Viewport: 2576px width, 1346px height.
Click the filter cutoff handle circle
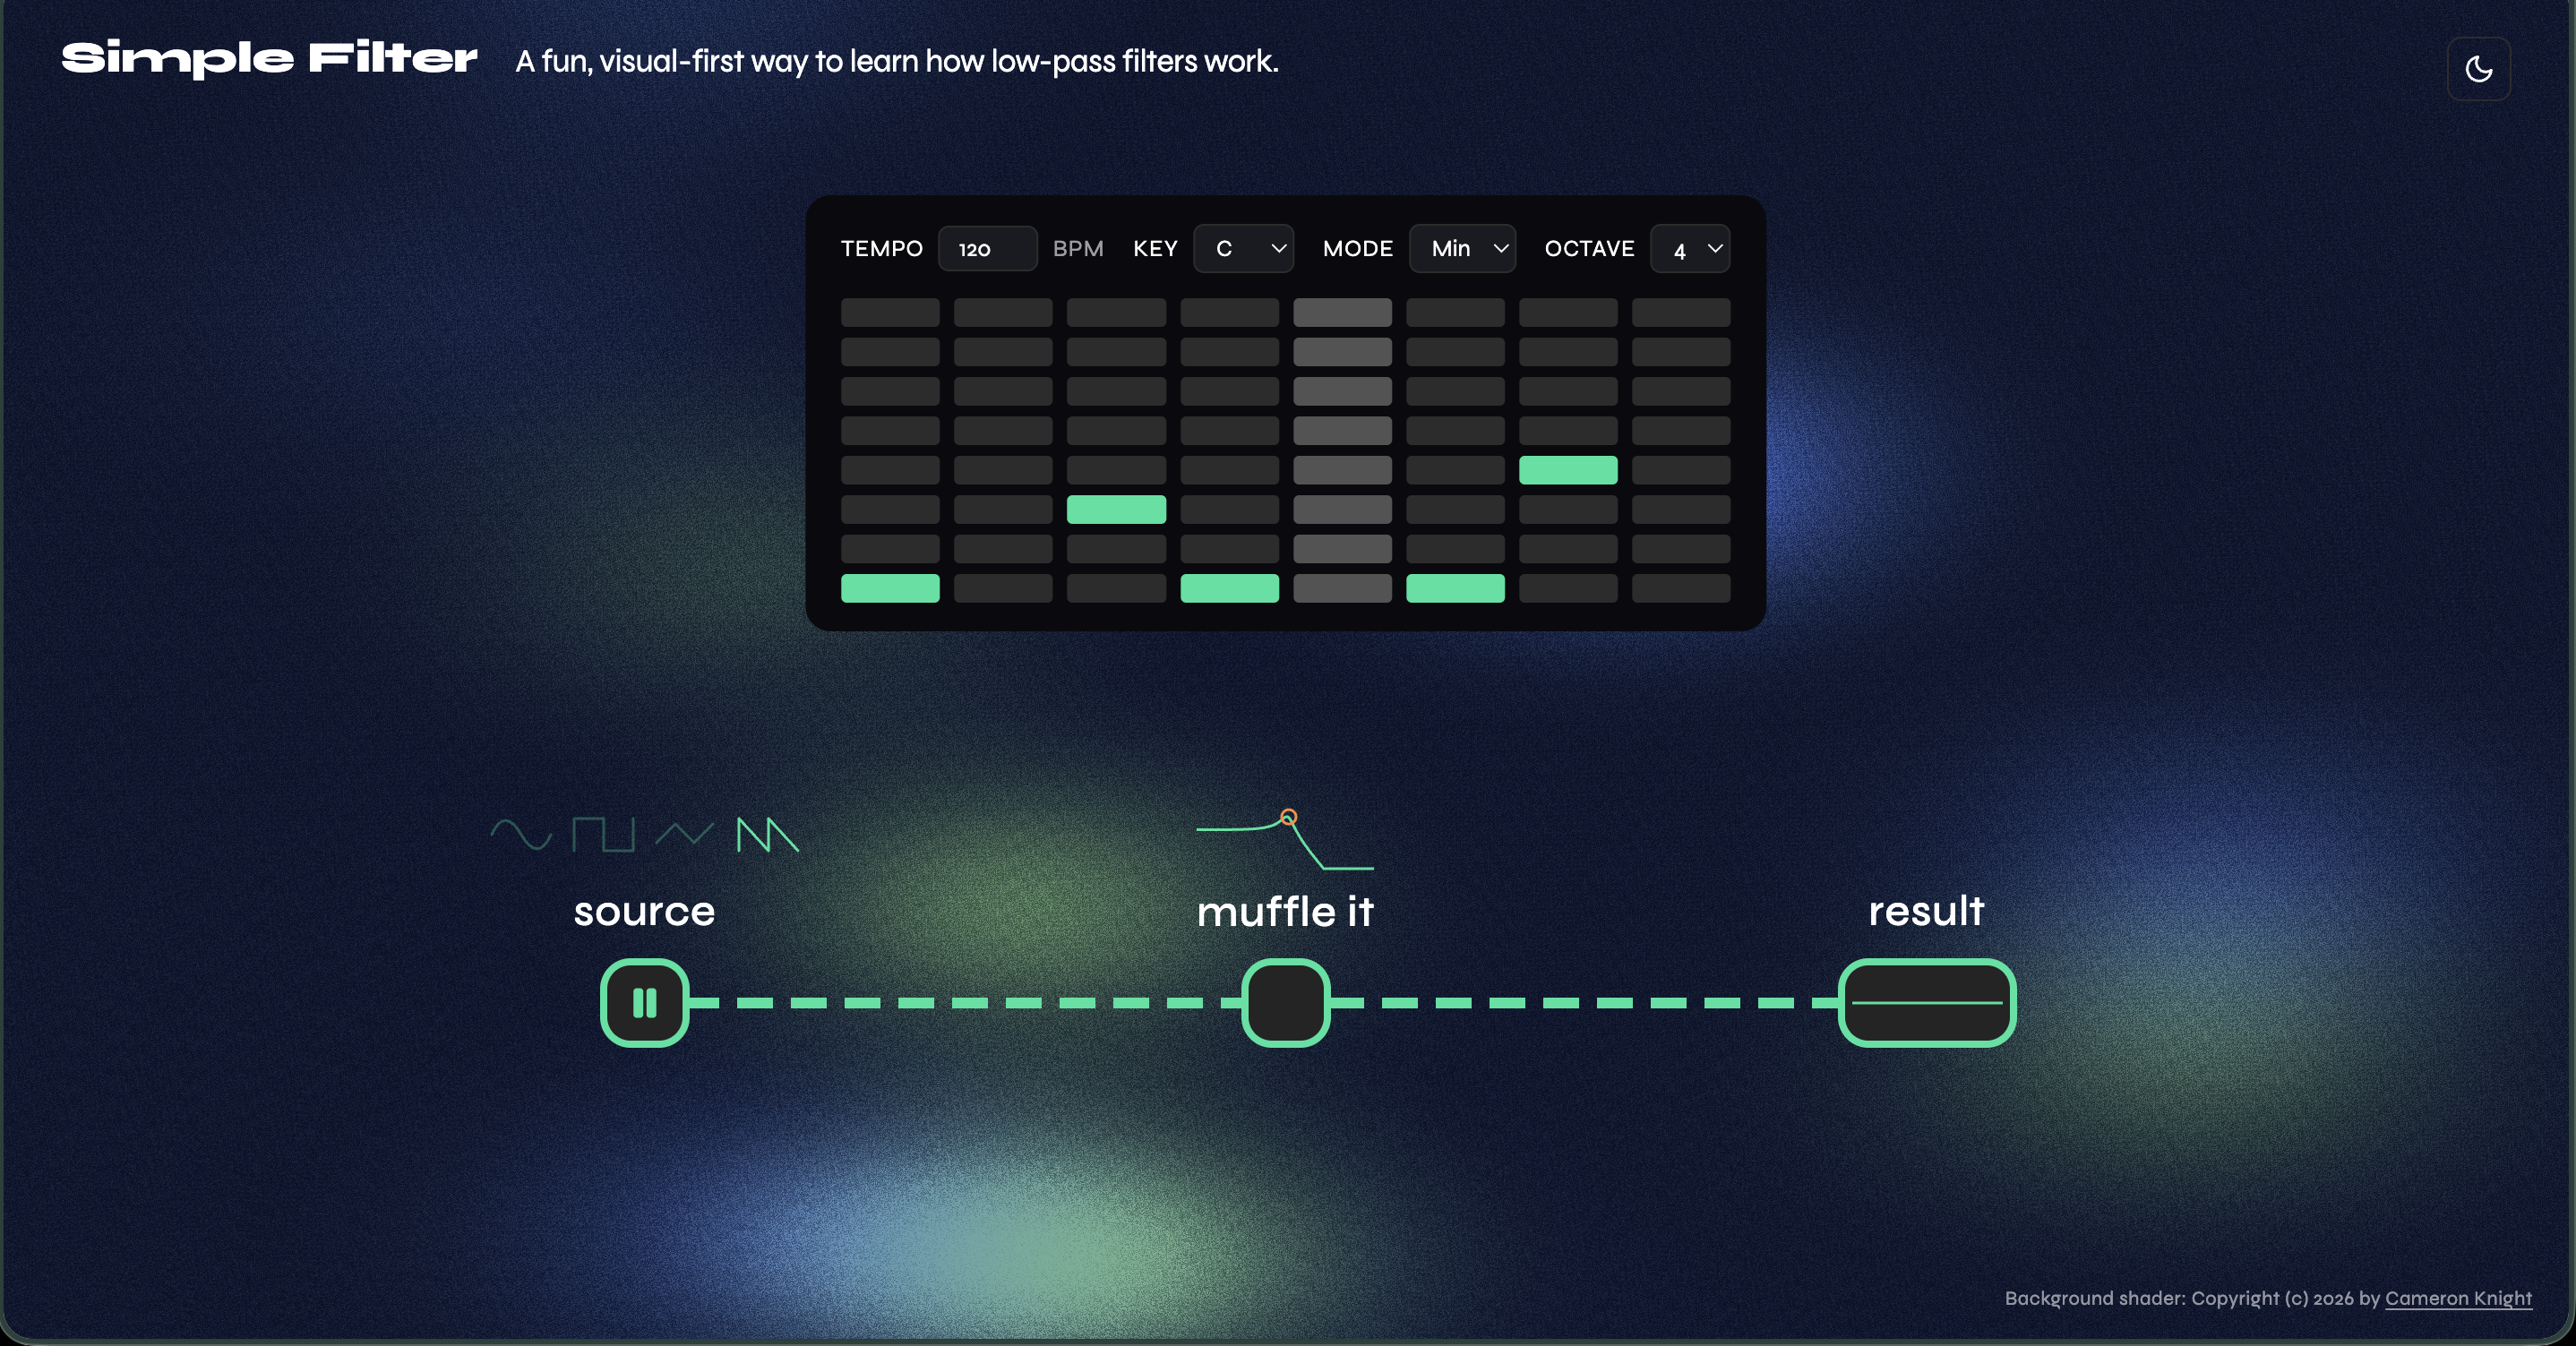point(1289,817)
